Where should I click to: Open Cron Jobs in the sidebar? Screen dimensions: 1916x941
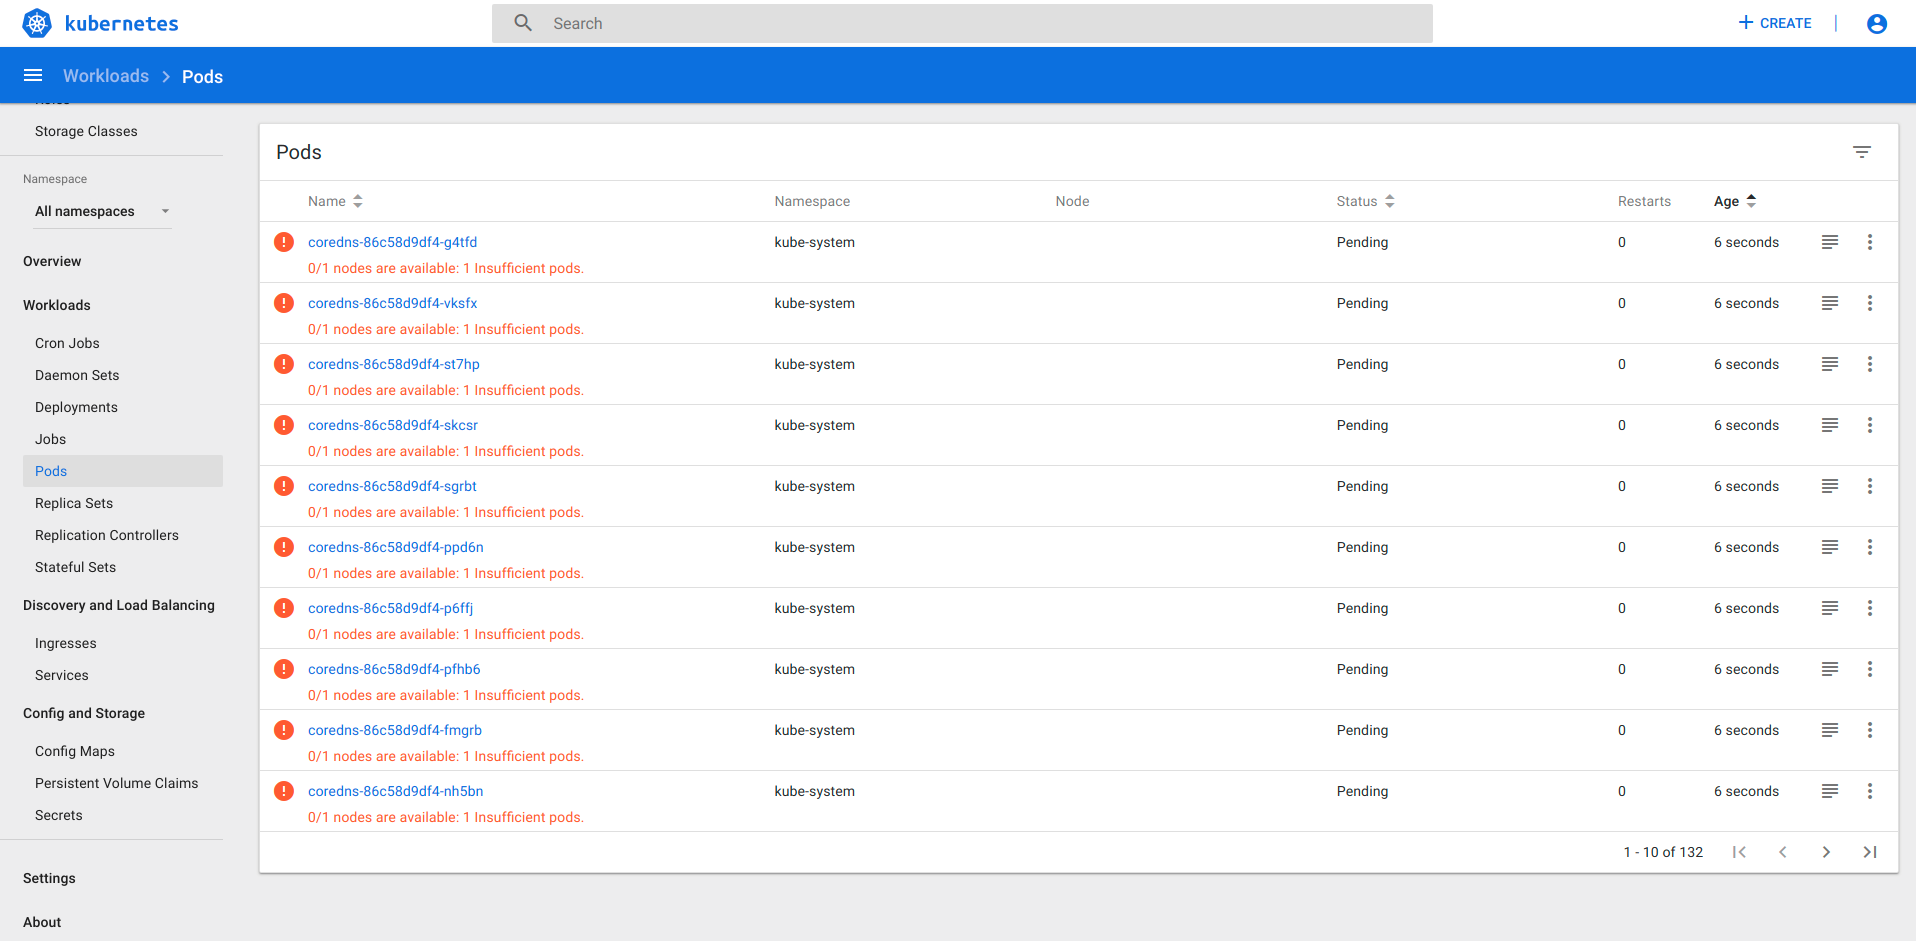pos(67,343)
